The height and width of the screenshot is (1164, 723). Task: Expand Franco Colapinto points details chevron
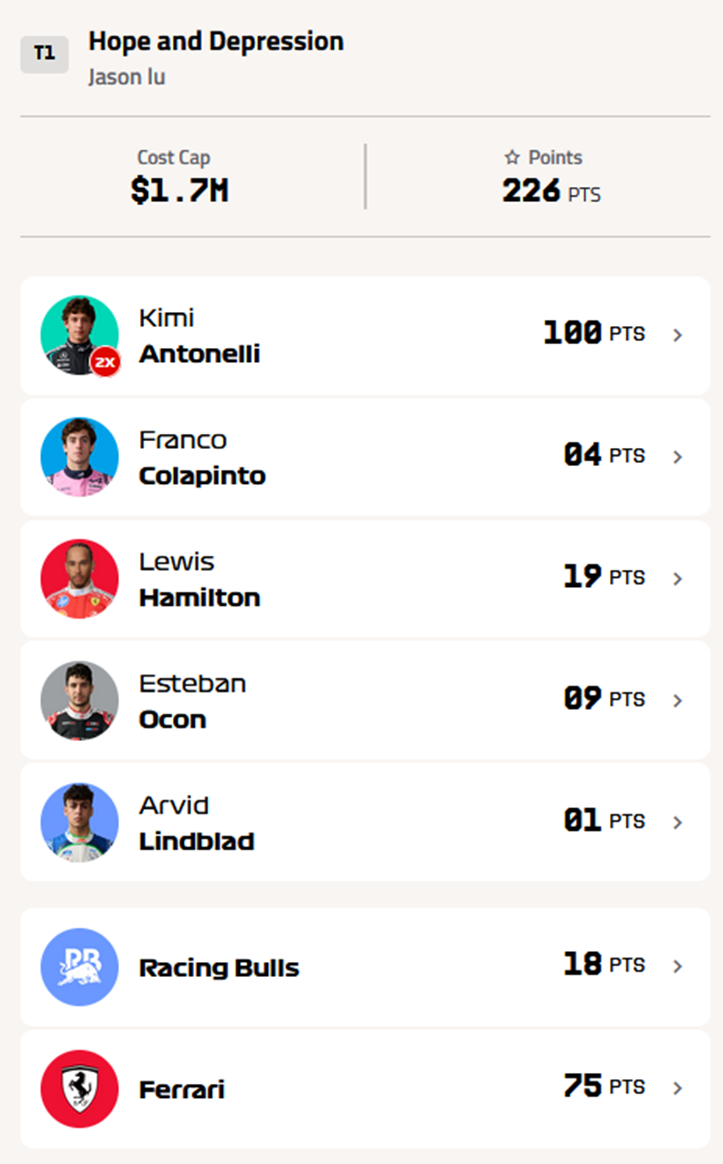point(678,457)
